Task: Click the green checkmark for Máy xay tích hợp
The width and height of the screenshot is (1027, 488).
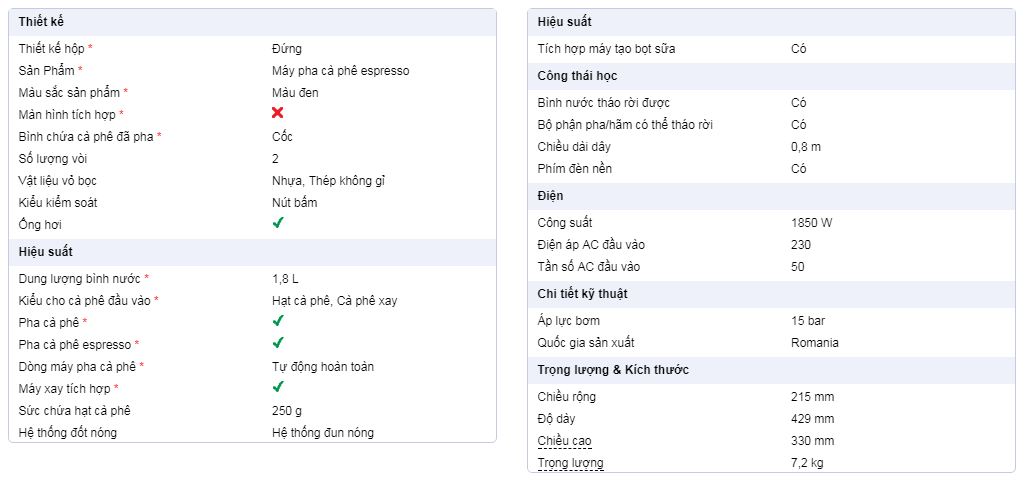Action: [x=278, y=387]
